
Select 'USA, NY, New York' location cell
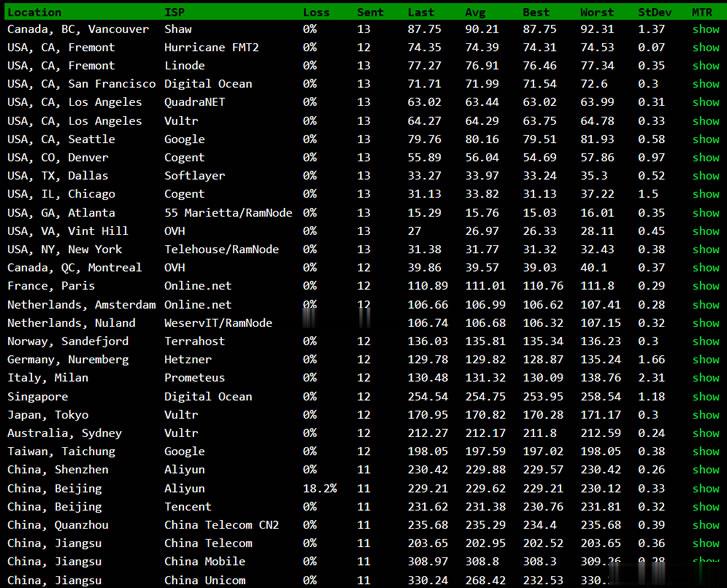(65, 249)
